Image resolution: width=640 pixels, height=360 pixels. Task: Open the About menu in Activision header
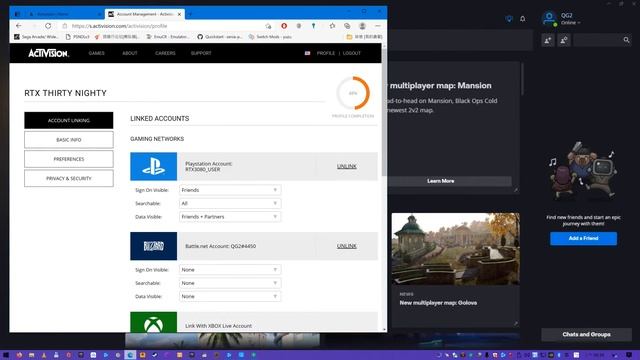click(x=130, y=53)
